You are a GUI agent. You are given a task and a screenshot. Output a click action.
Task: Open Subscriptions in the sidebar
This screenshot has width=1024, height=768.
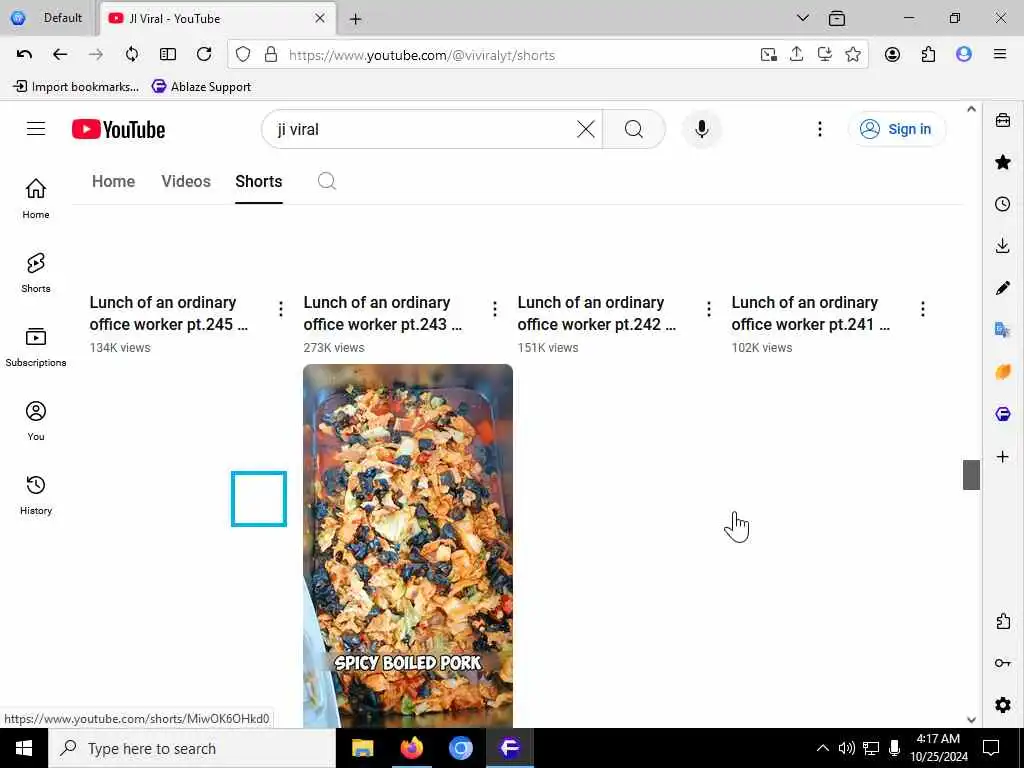pos(36,347)
